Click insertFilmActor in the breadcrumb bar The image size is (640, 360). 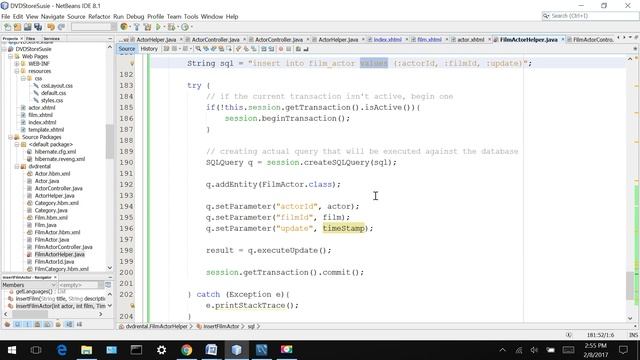coord(221,327)
